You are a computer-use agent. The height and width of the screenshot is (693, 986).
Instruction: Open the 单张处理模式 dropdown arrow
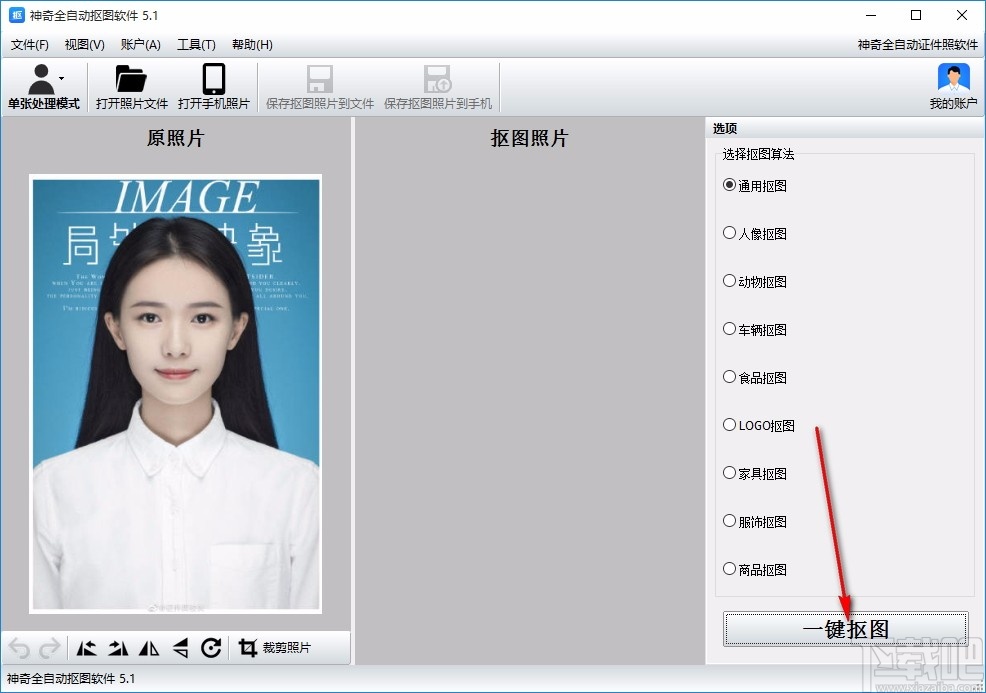(62, 79)
